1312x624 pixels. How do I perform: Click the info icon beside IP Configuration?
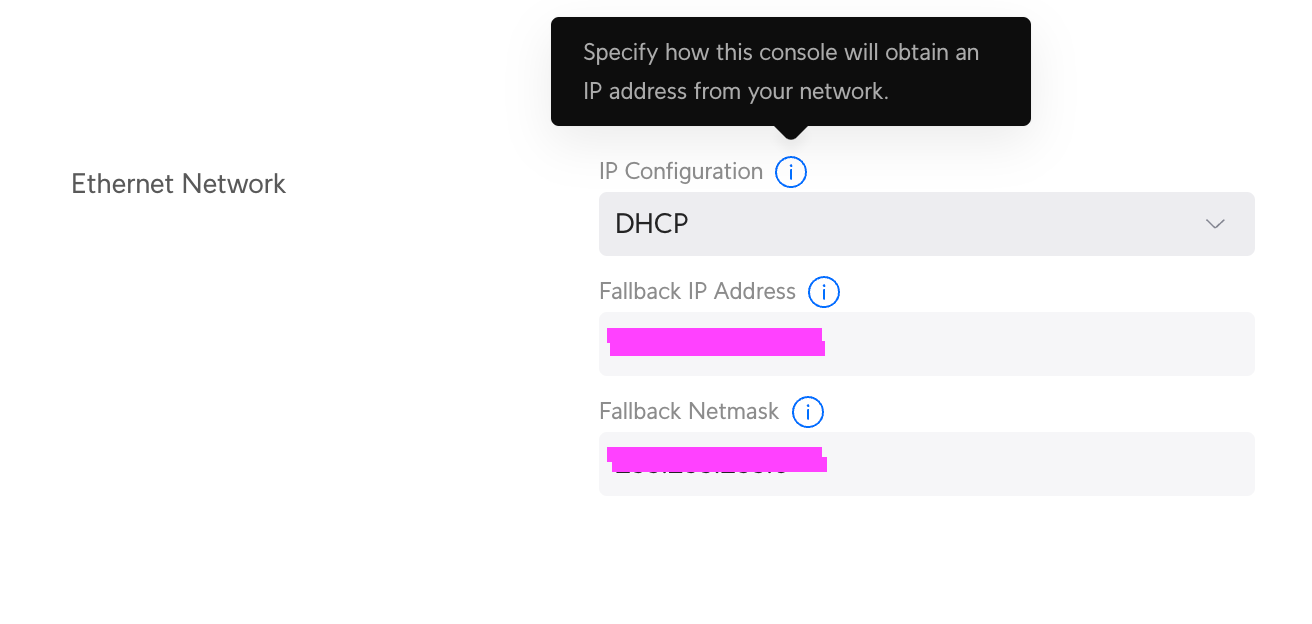point(791,172)
